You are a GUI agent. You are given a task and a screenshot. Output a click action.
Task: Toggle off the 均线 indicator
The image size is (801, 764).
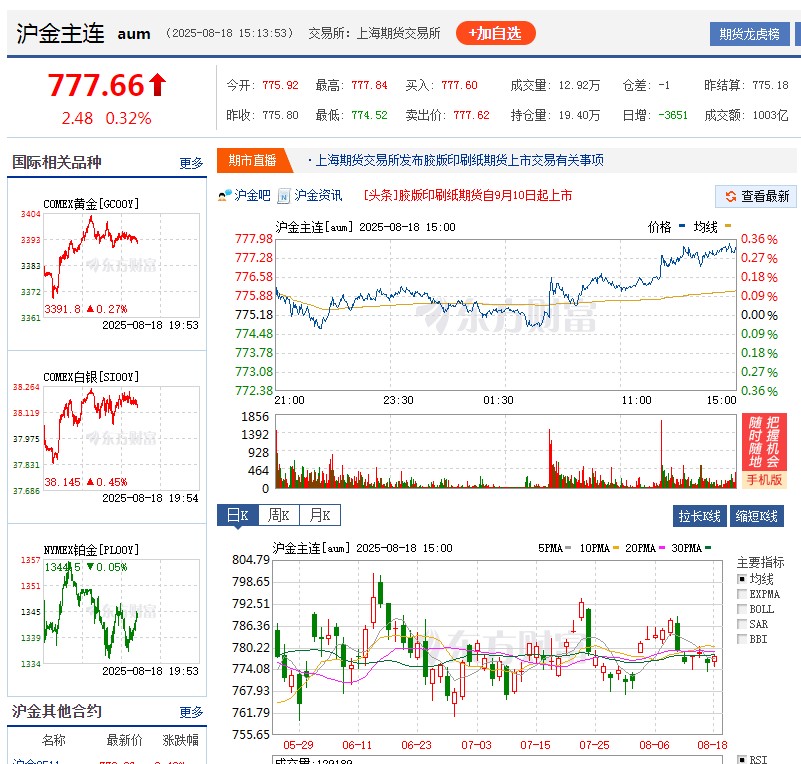741,577
